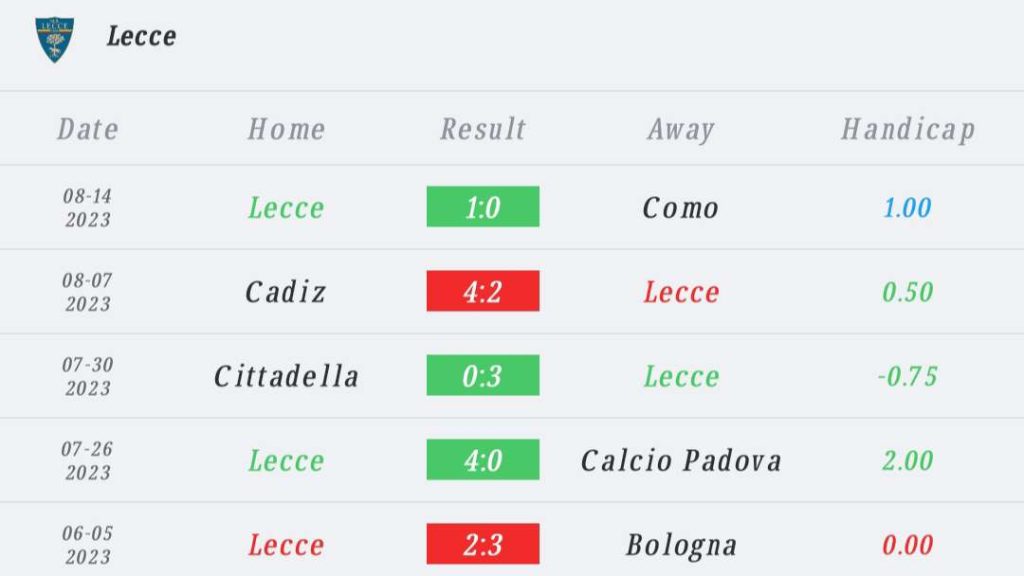Click the Result column header
The height and width of the screenshot is (576, 1024).
click(x=483, y=129)
